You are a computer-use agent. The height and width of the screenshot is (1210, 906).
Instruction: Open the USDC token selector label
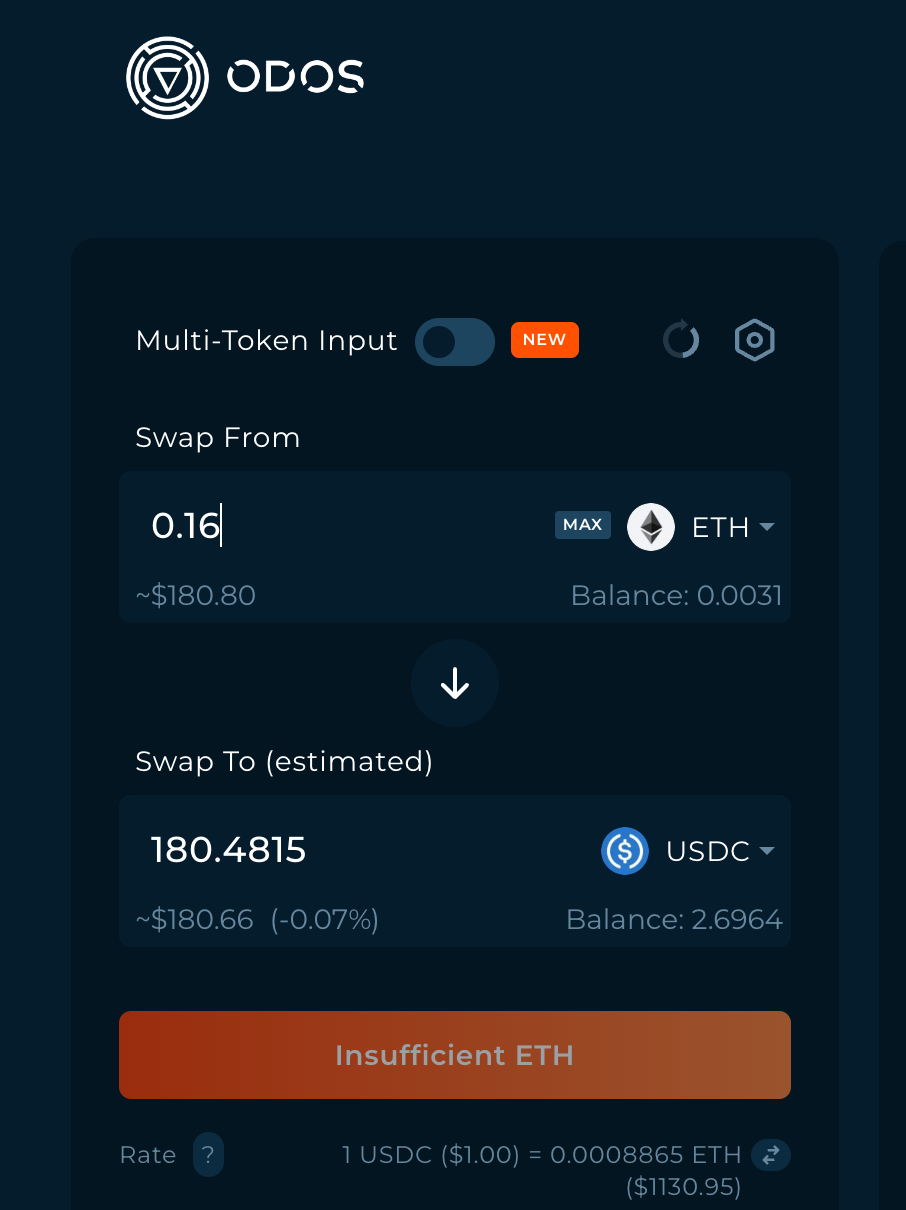(x=708, y=851)
